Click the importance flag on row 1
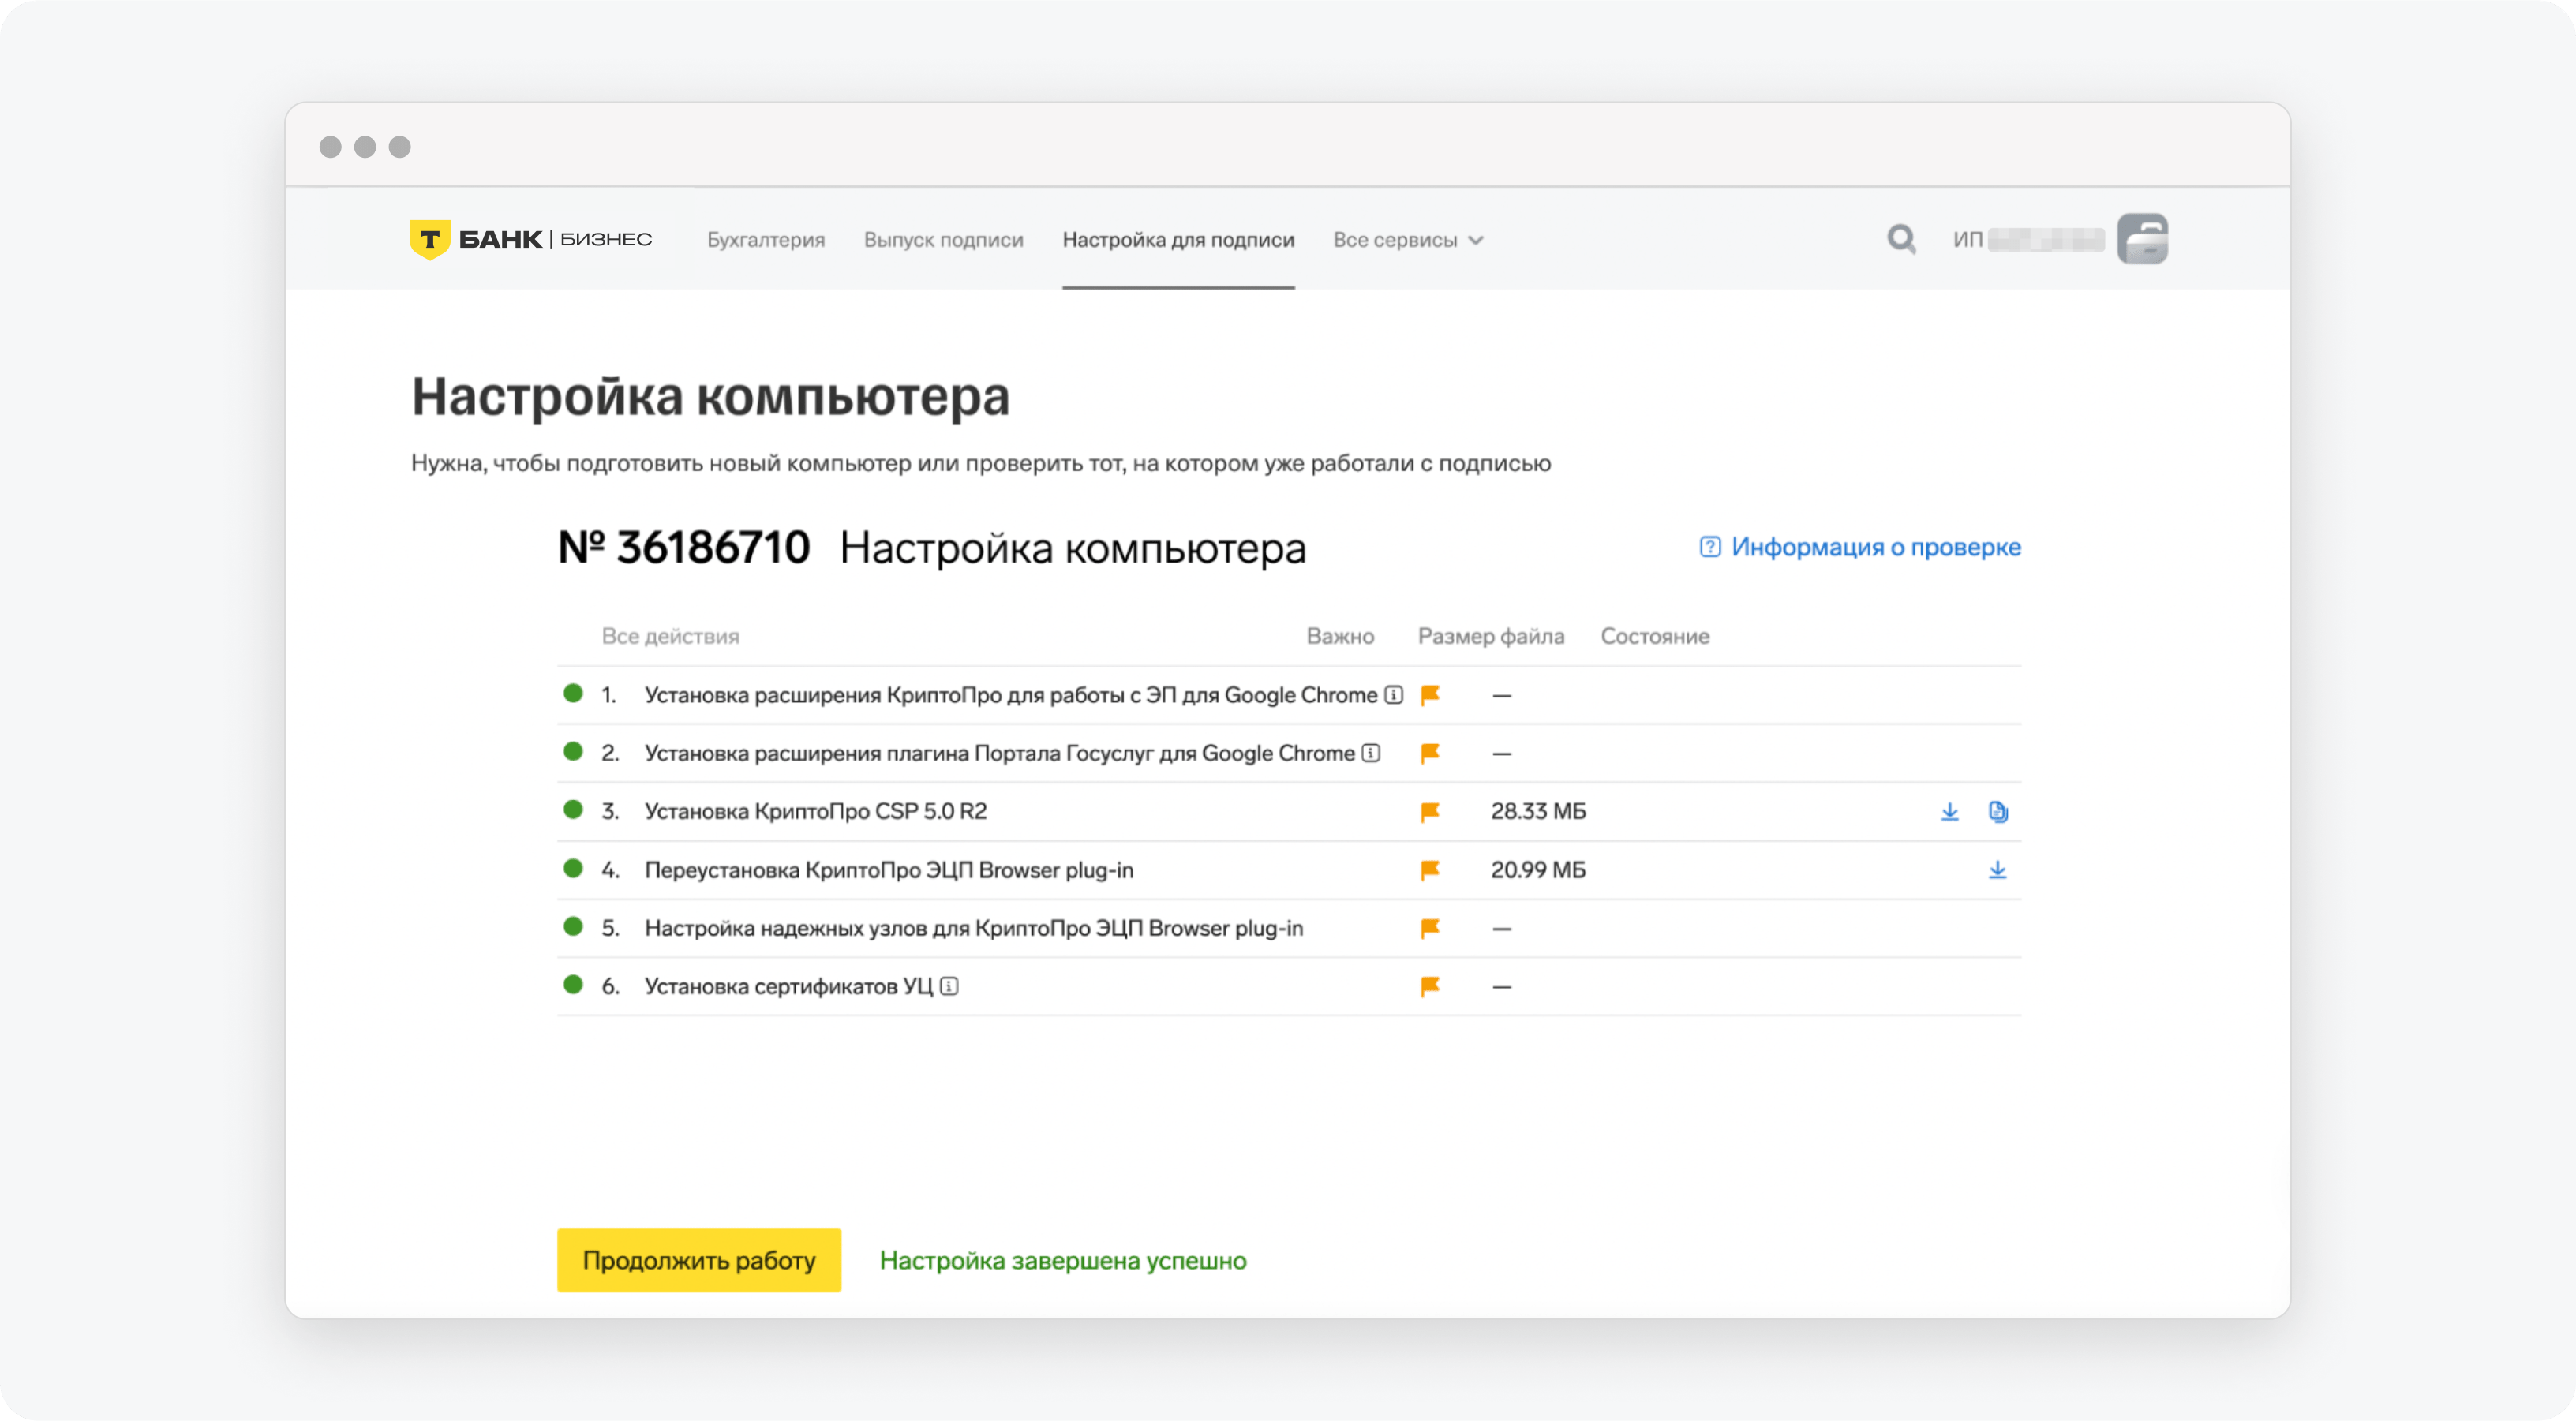2576x1421 pixels. (x=1430, y=695)
